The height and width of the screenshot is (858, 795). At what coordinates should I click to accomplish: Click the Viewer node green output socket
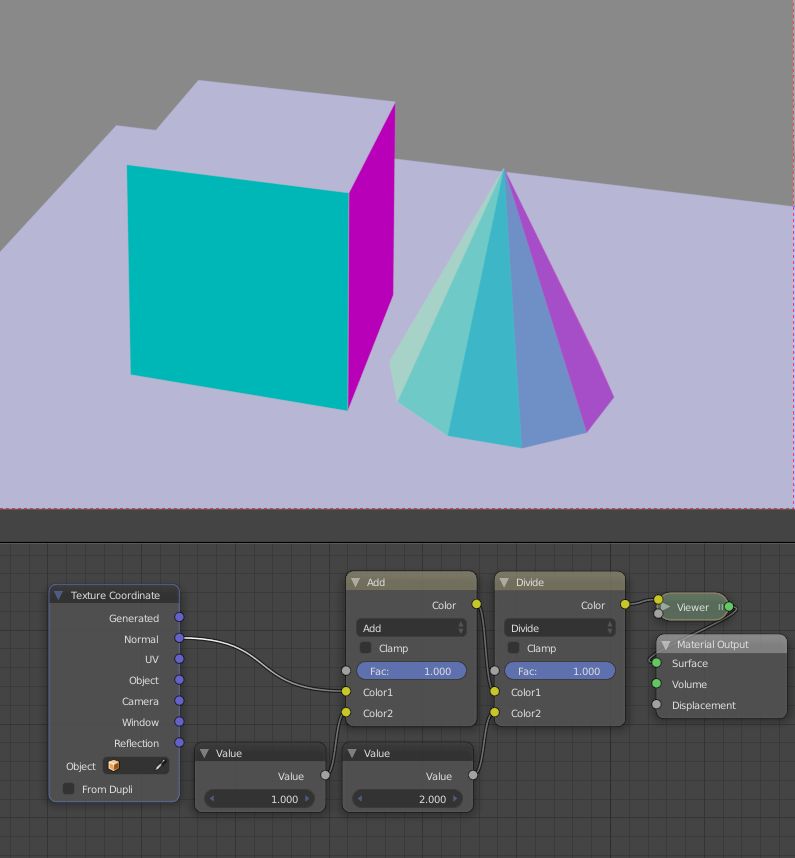[729, 607]
